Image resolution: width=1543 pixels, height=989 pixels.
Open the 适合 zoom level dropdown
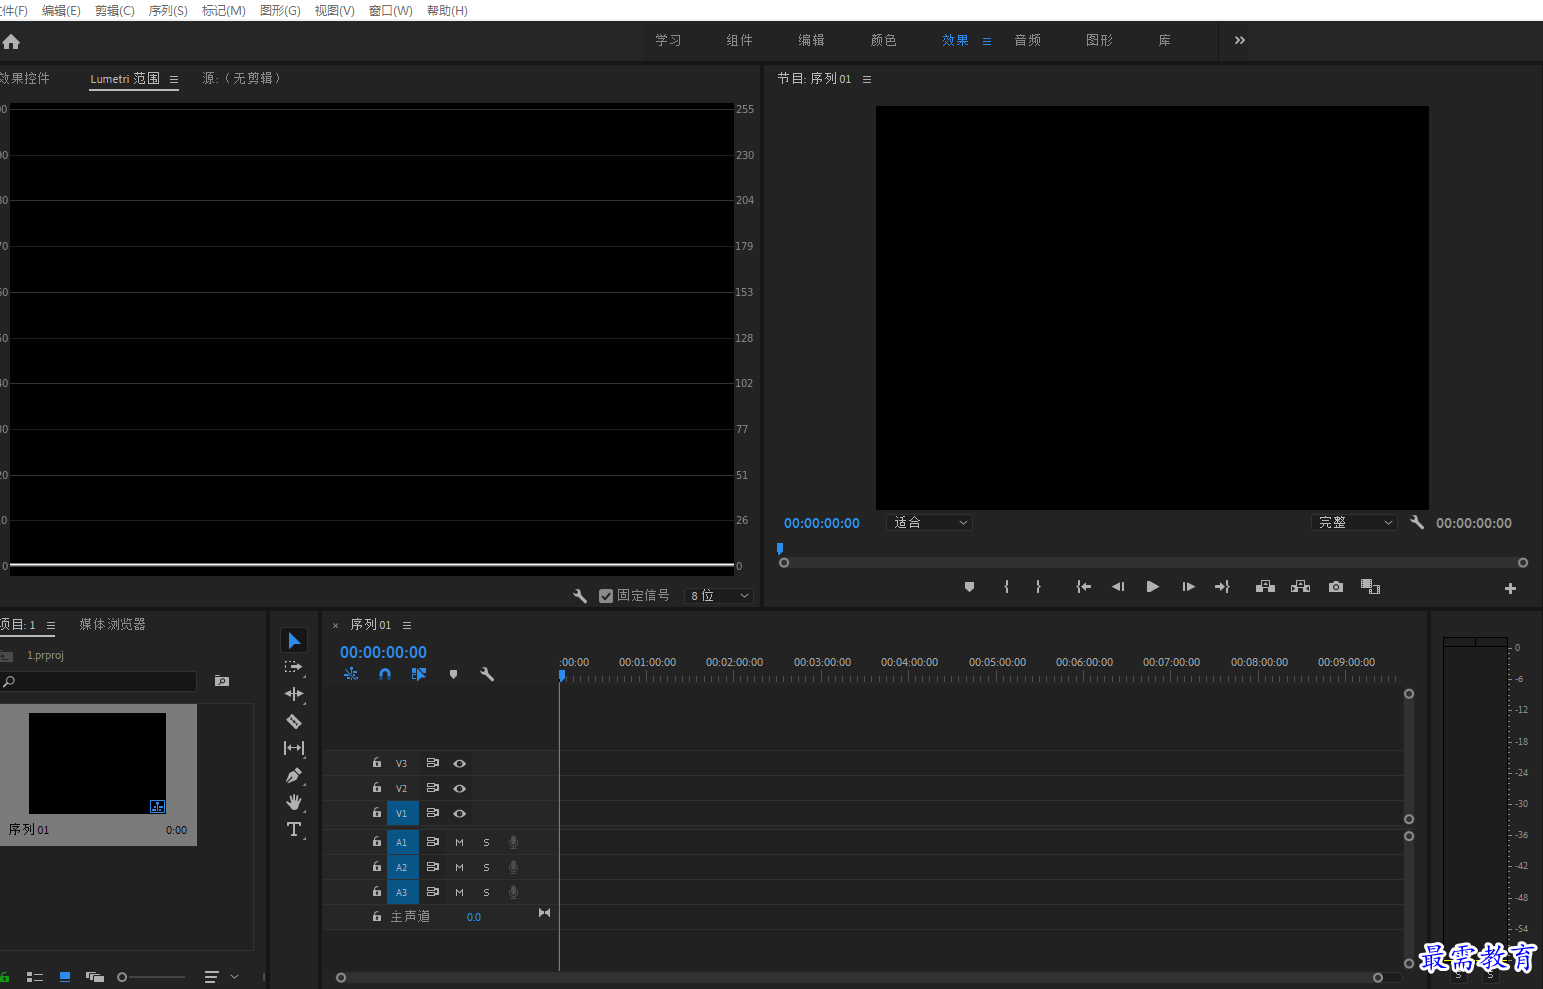click(929, 523)
